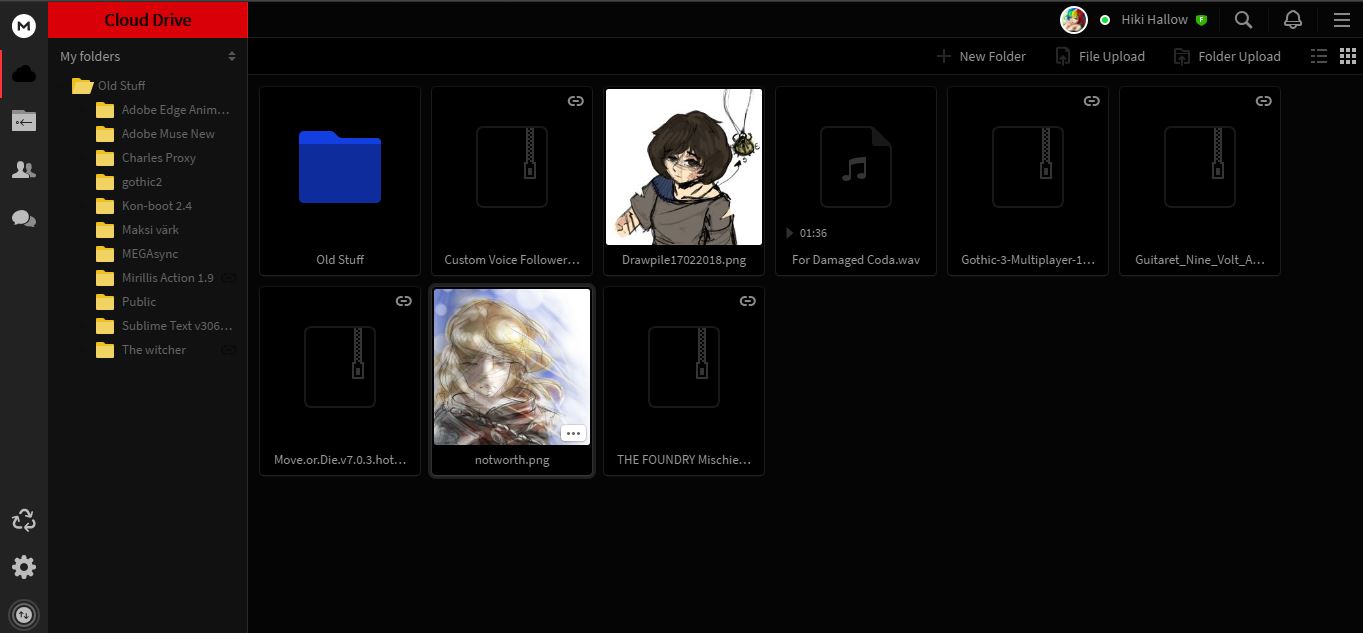Open the top-right hamburger menu
This screenshot has width=1363, height=633.
point(1341,19)
